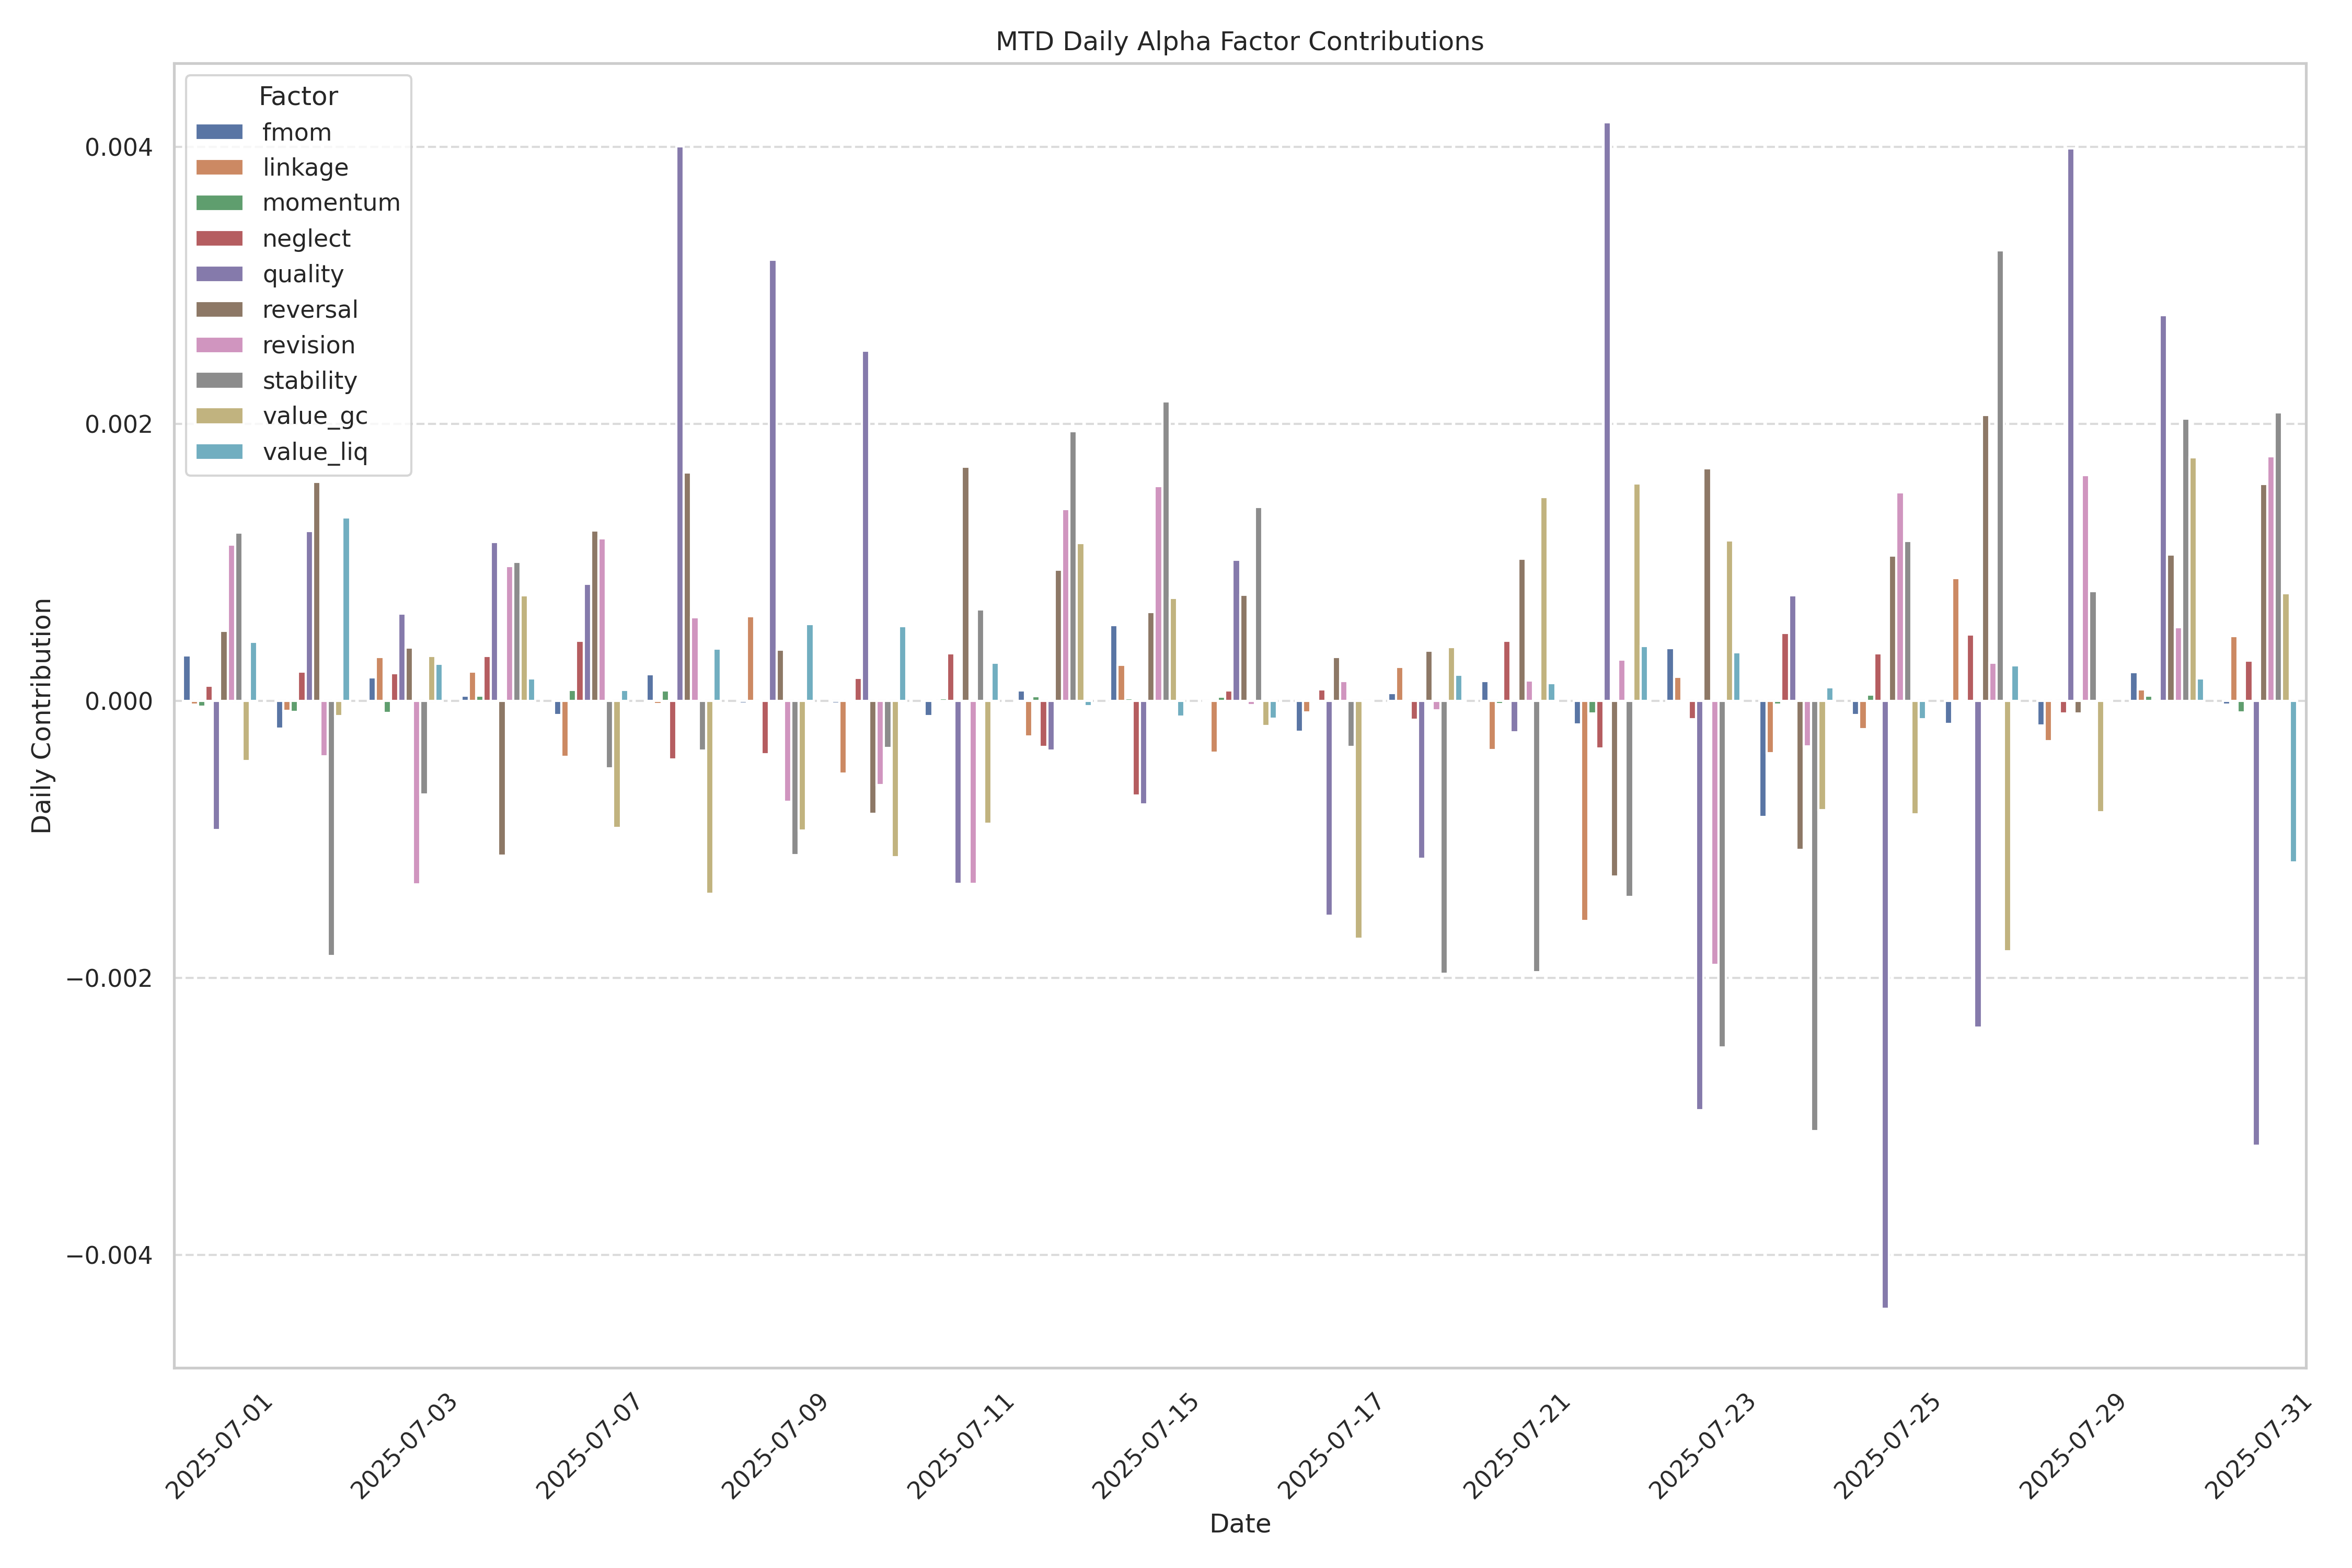Click the quality legend color swatch
This screenshot has height=1568, width=2352.
219,274
